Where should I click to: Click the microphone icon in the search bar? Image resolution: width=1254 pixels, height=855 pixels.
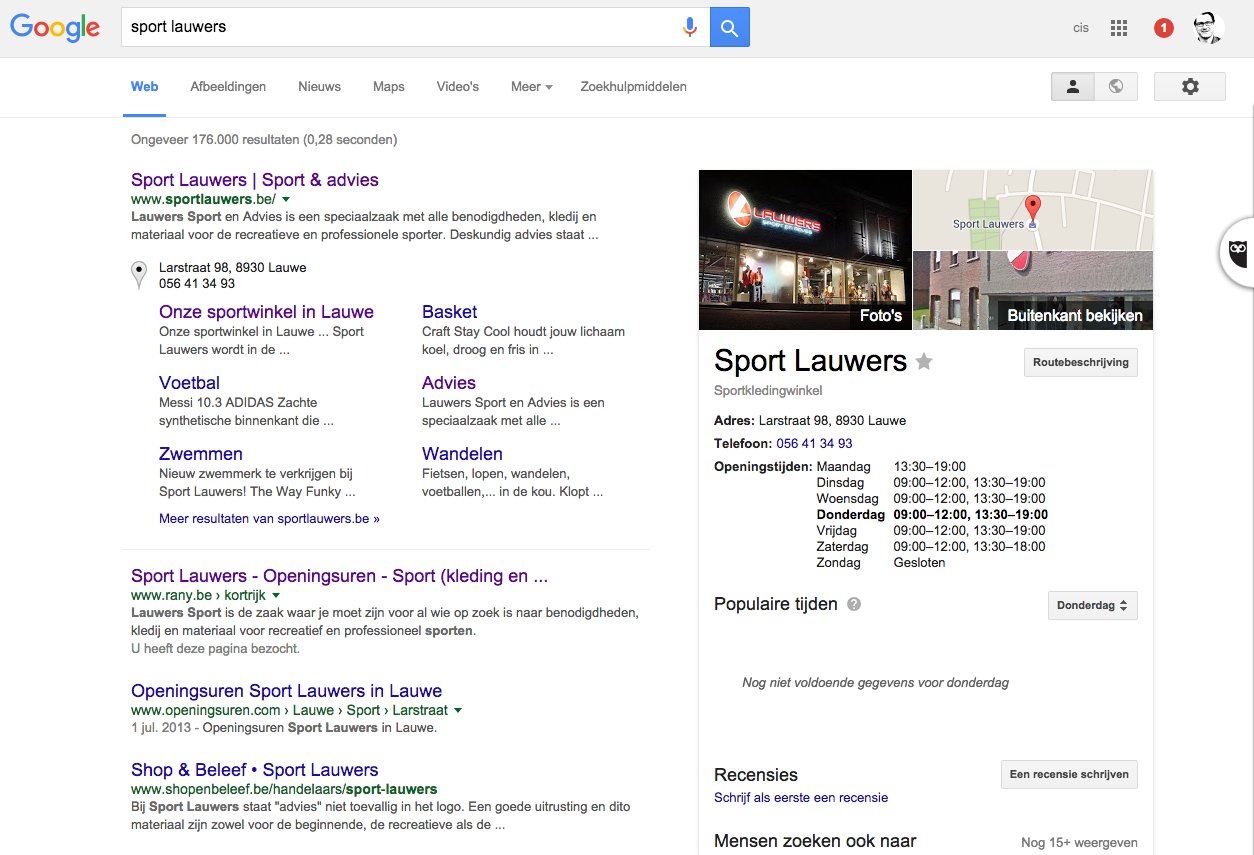tap(690, 27)
